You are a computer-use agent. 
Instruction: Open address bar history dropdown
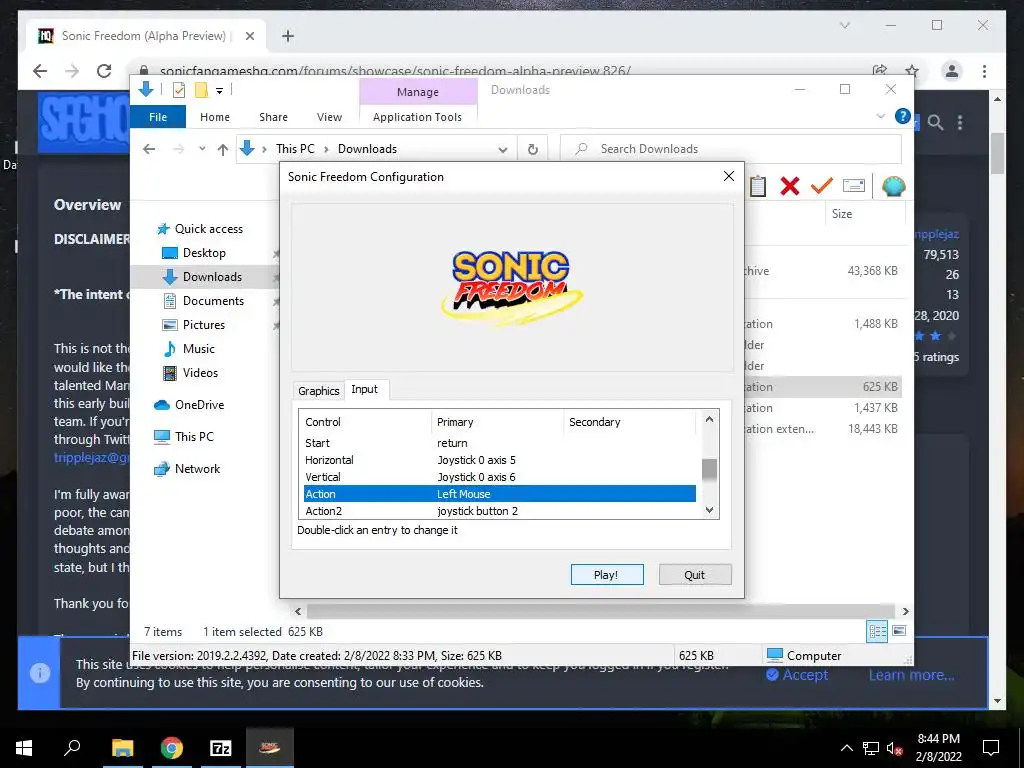click(503, 150)
